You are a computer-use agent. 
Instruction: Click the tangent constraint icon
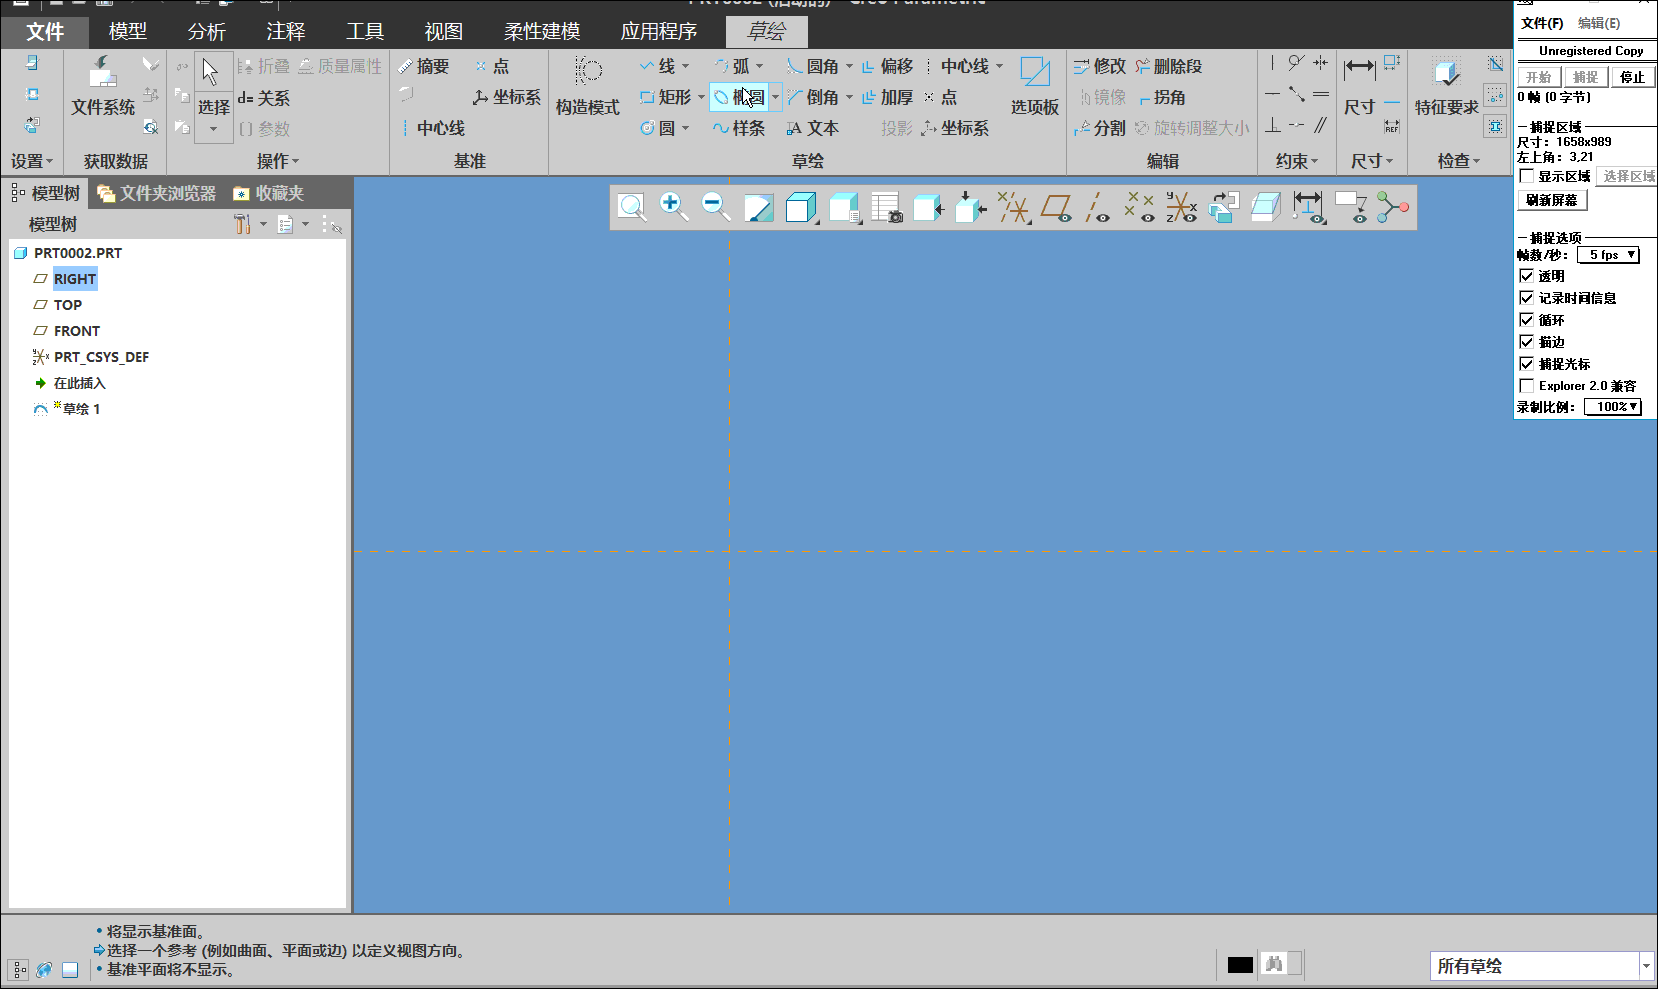tap(1296, 63)
